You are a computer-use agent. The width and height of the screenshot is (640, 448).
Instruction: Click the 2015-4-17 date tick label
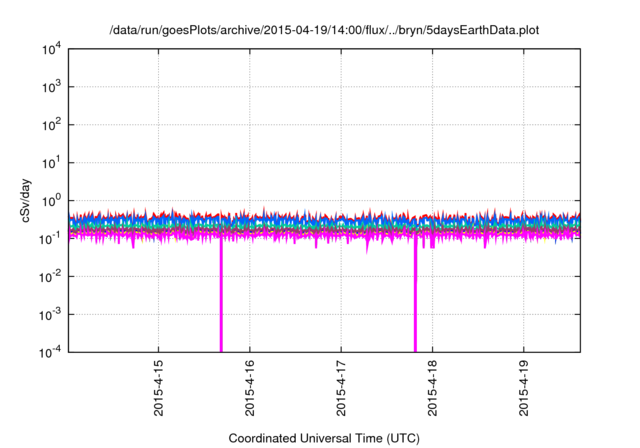tap(341, 388)
